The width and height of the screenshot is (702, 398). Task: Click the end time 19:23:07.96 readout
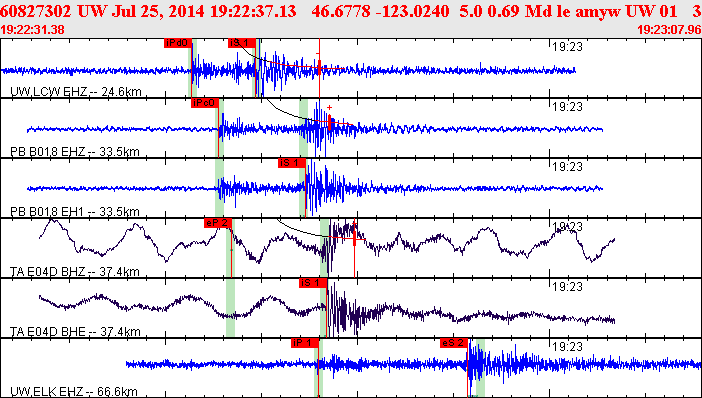[669, 30]
